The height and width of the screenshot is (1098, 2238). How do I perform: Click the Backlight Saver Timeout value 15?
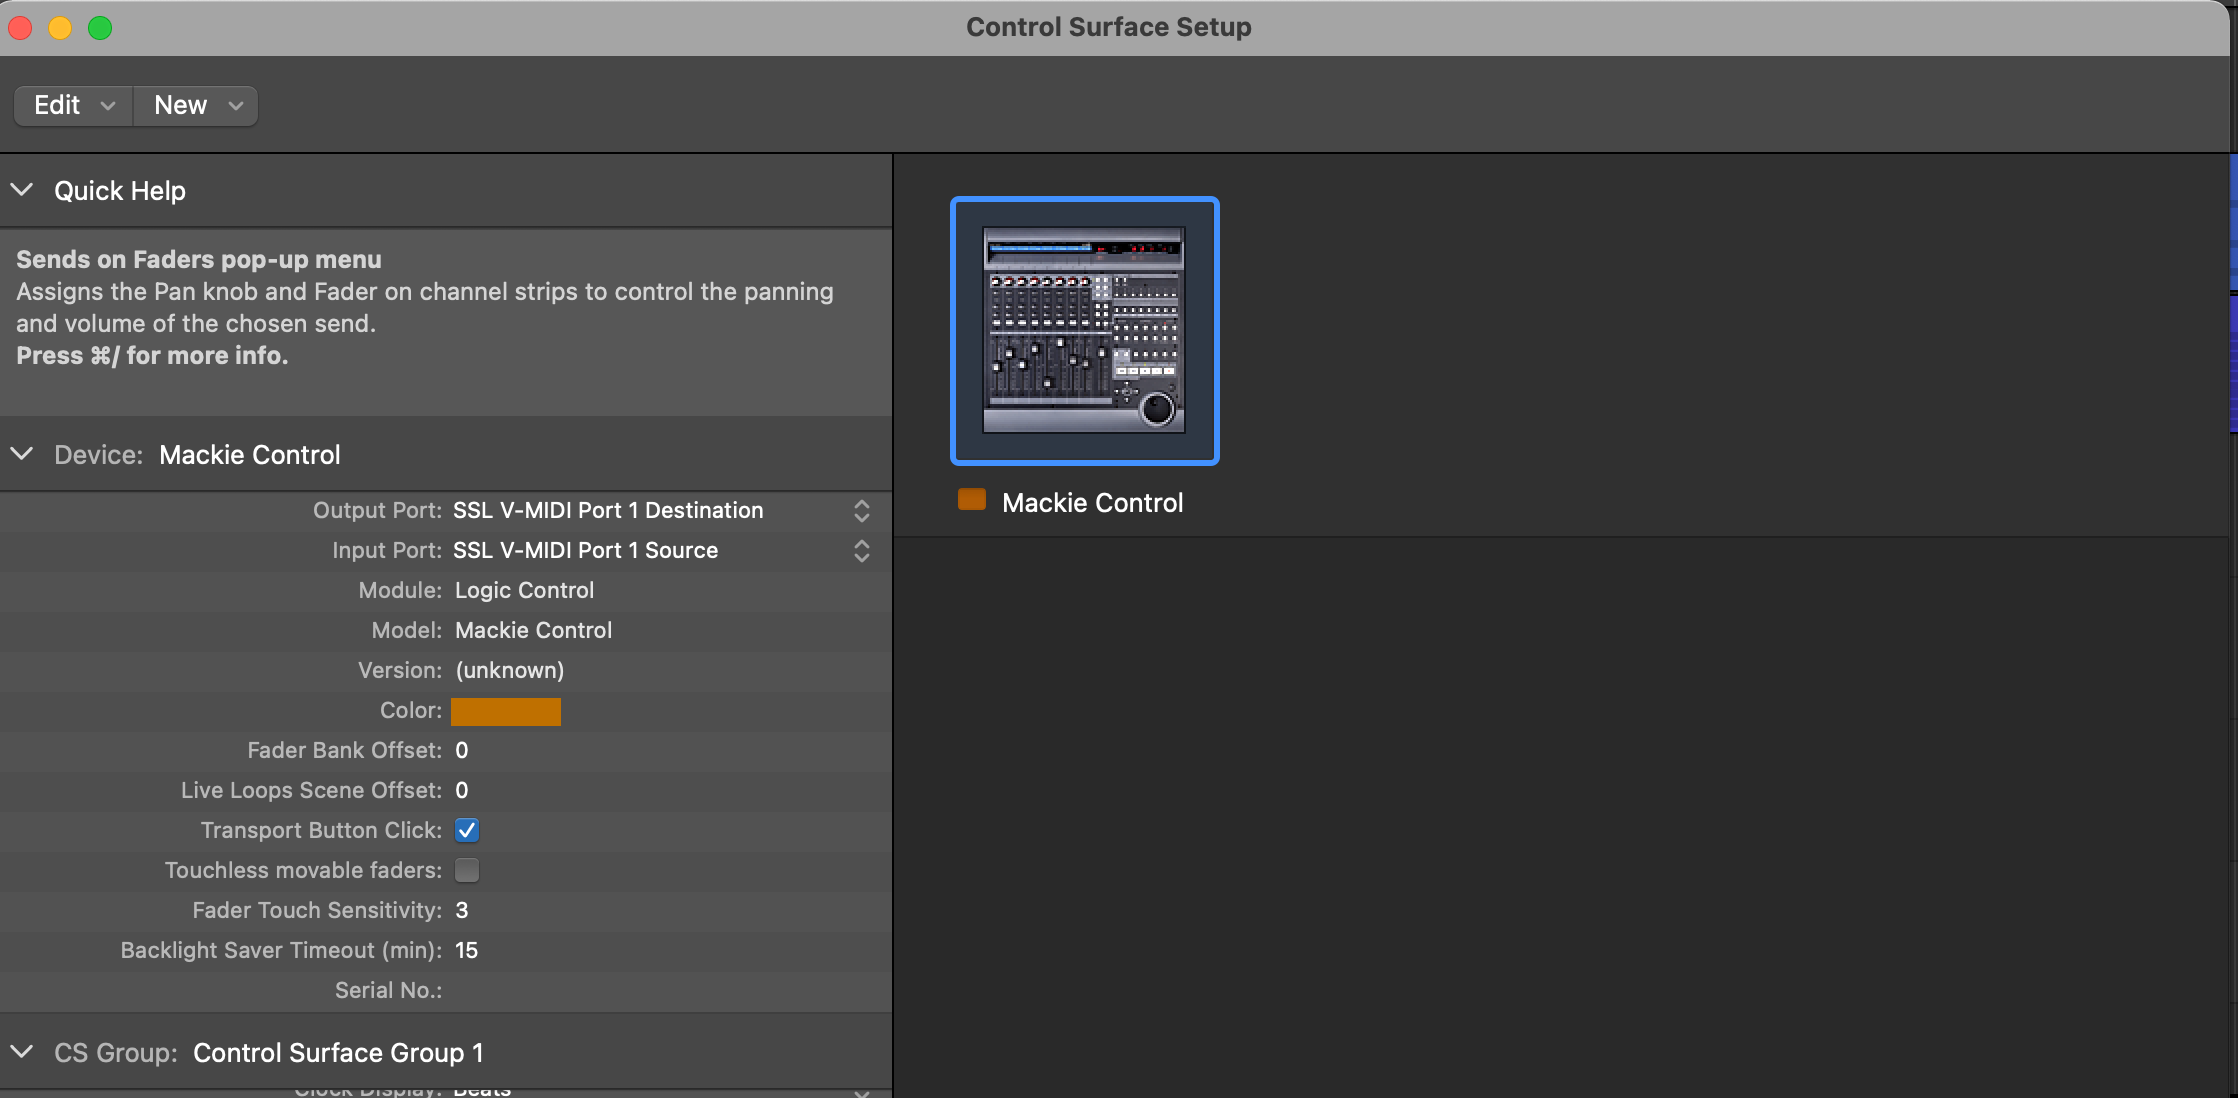click(466, 951)
